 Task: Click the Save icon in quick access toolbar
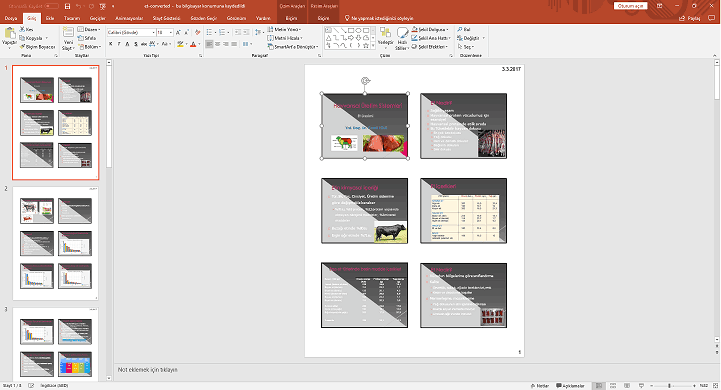68,6
